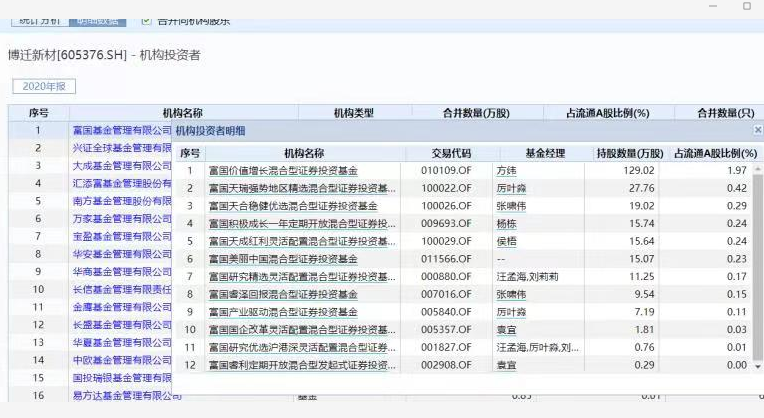Open 南方基金管理股份 institution link
This screenshot has width=764, height=418.
[122, 201]
